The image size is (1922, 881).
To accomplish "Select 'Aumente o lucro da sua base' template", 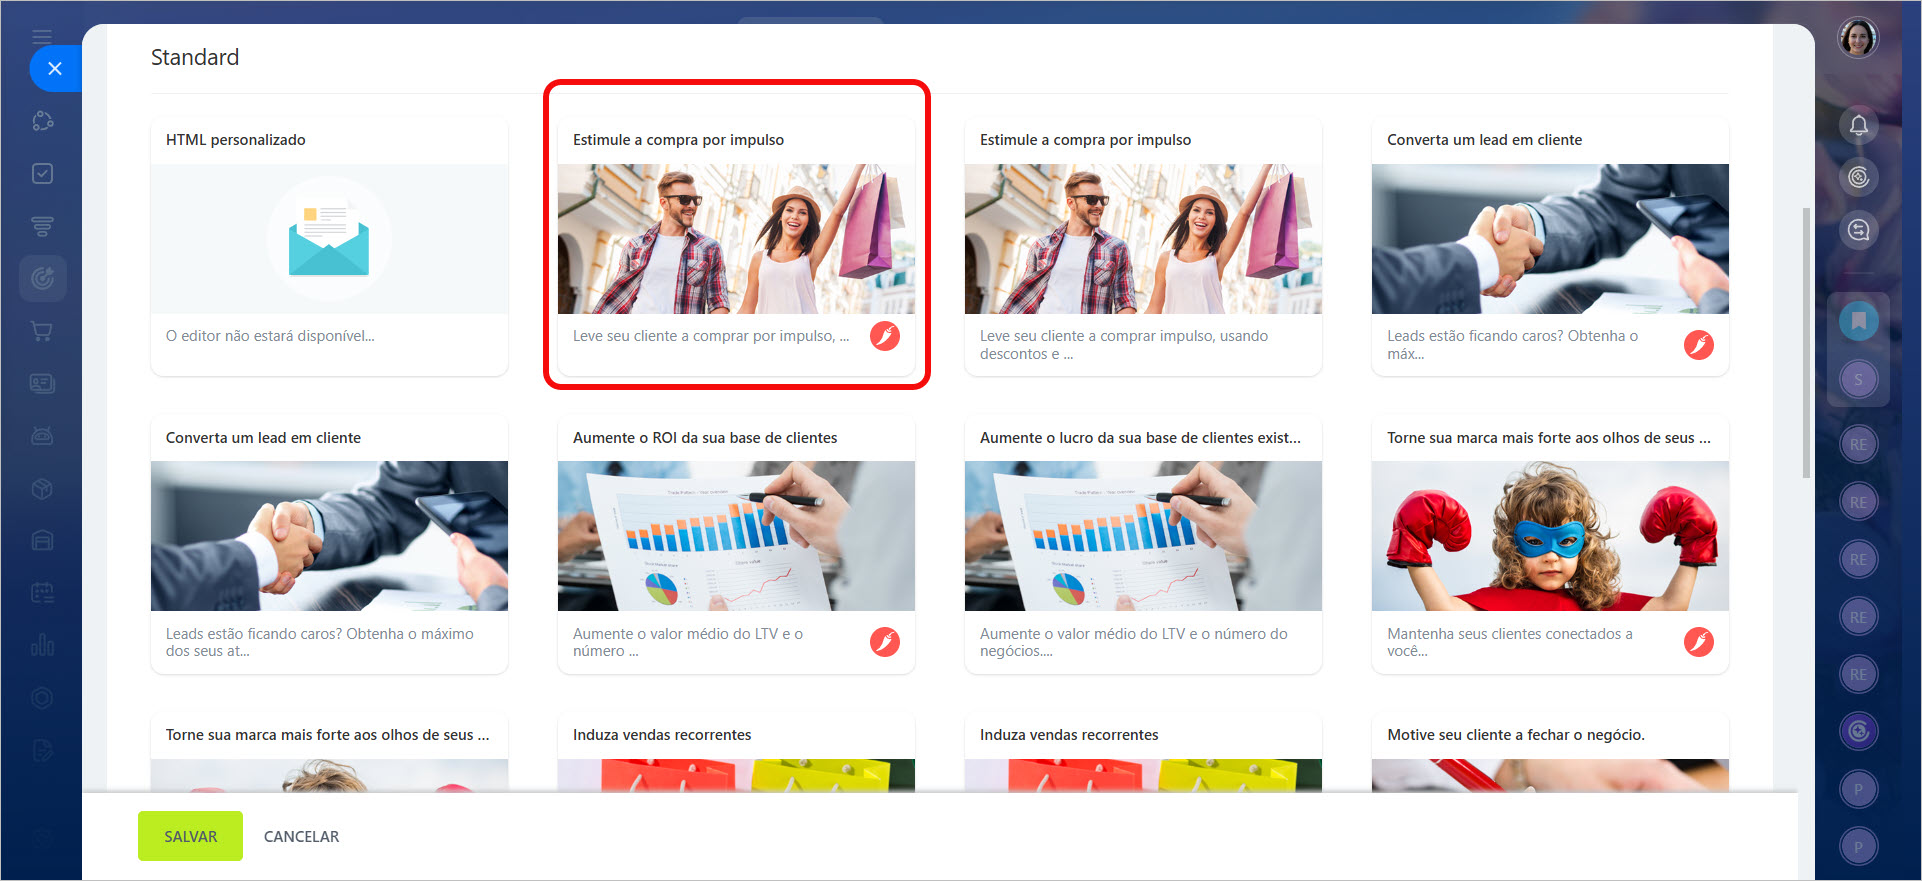I will click(1143, 544).
